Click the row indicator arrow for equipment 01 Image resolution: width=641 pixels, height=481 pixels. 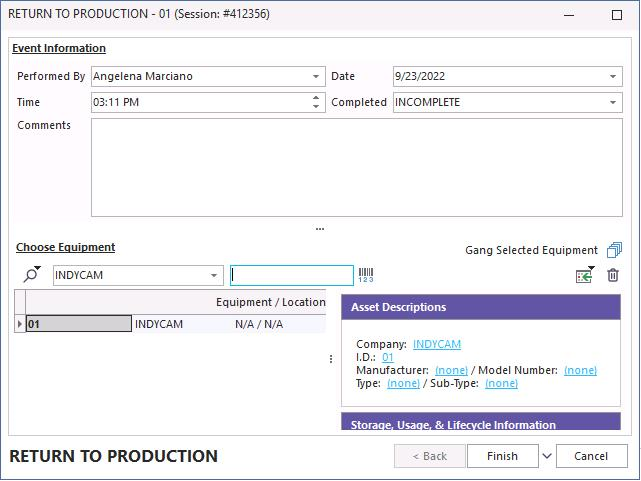coord(20,324)
